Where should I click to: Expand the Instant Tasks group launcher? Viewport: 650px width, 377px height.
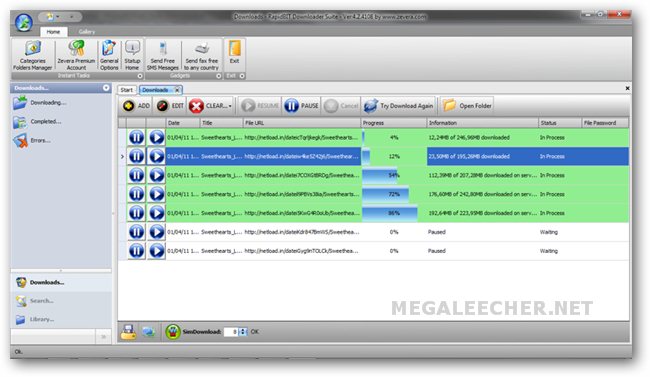(140, 76)
